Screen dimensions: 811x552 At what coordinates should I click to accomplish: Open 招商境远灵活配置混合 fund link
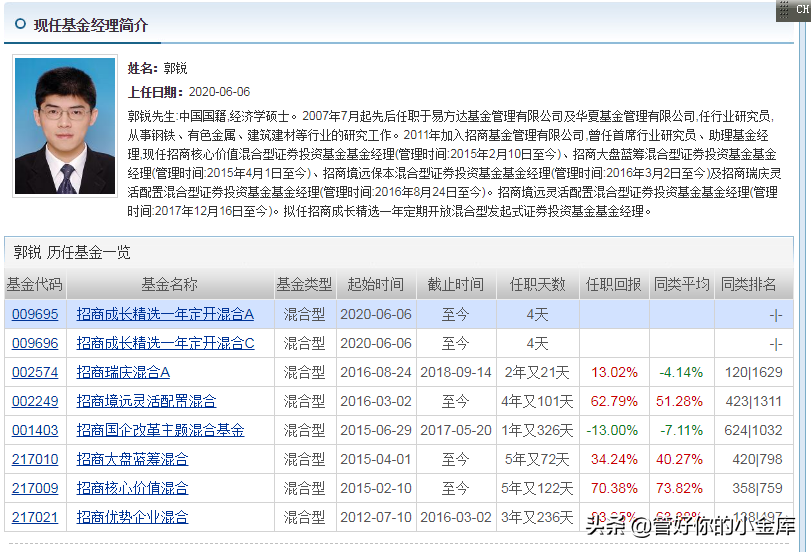point(146,401)
